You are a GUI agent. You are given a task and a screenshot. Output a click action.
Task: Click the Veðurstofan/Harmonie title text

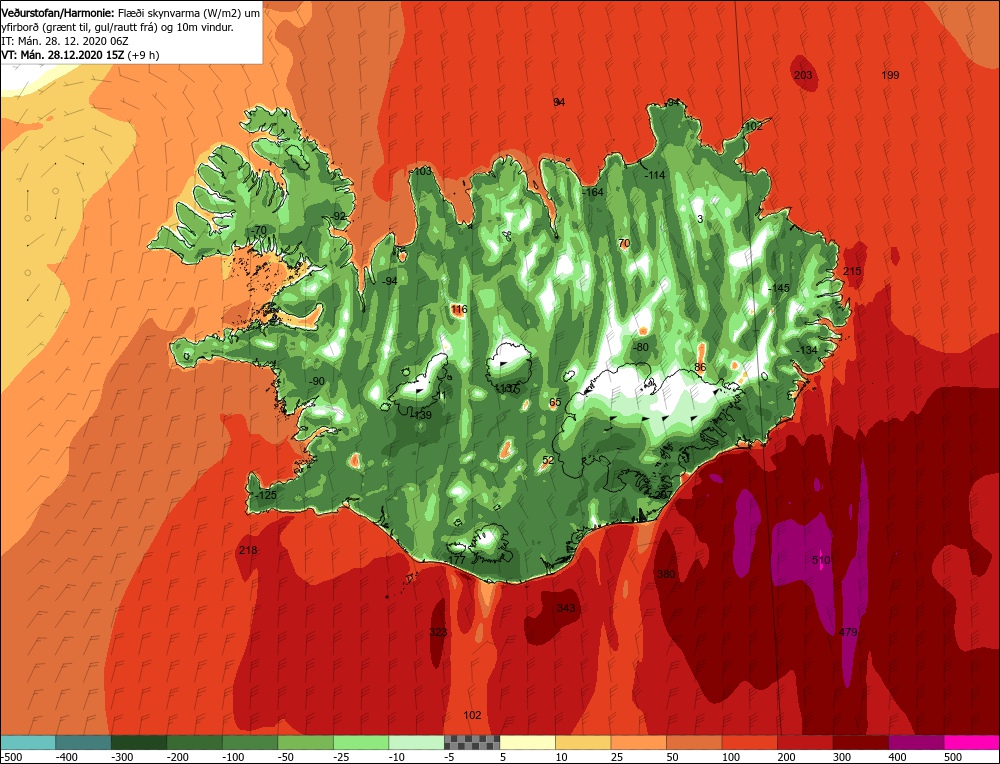coord(58,13)
